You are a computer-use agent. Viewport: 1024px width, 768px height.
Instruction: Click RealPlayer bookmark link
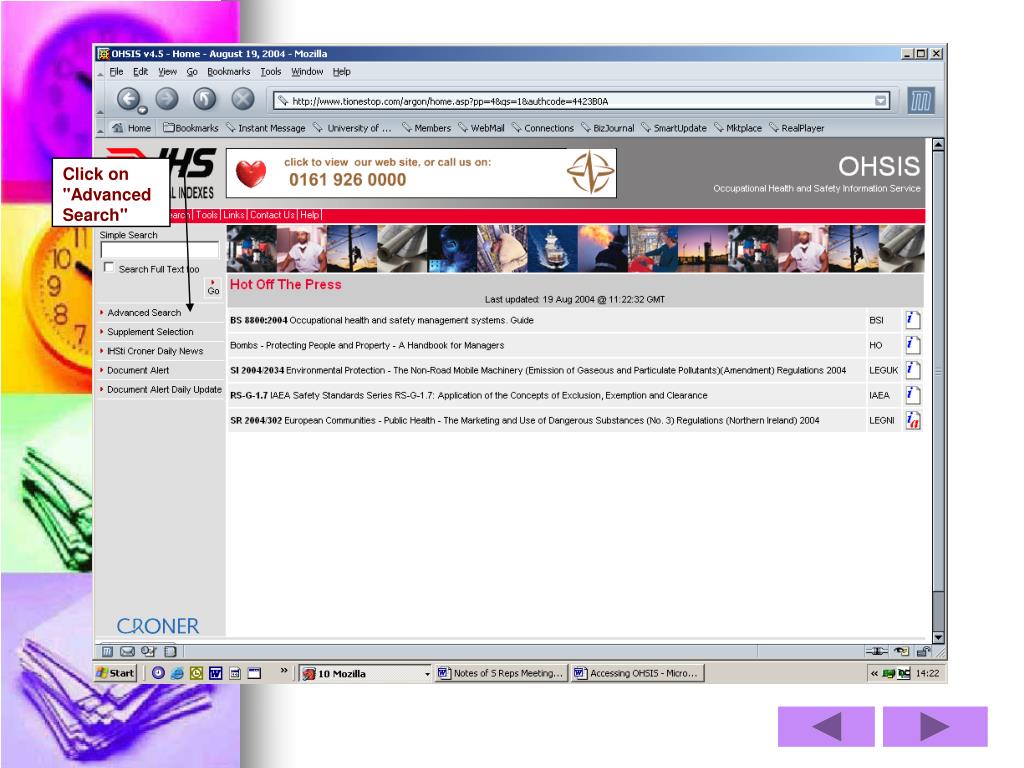click(796, 128)
